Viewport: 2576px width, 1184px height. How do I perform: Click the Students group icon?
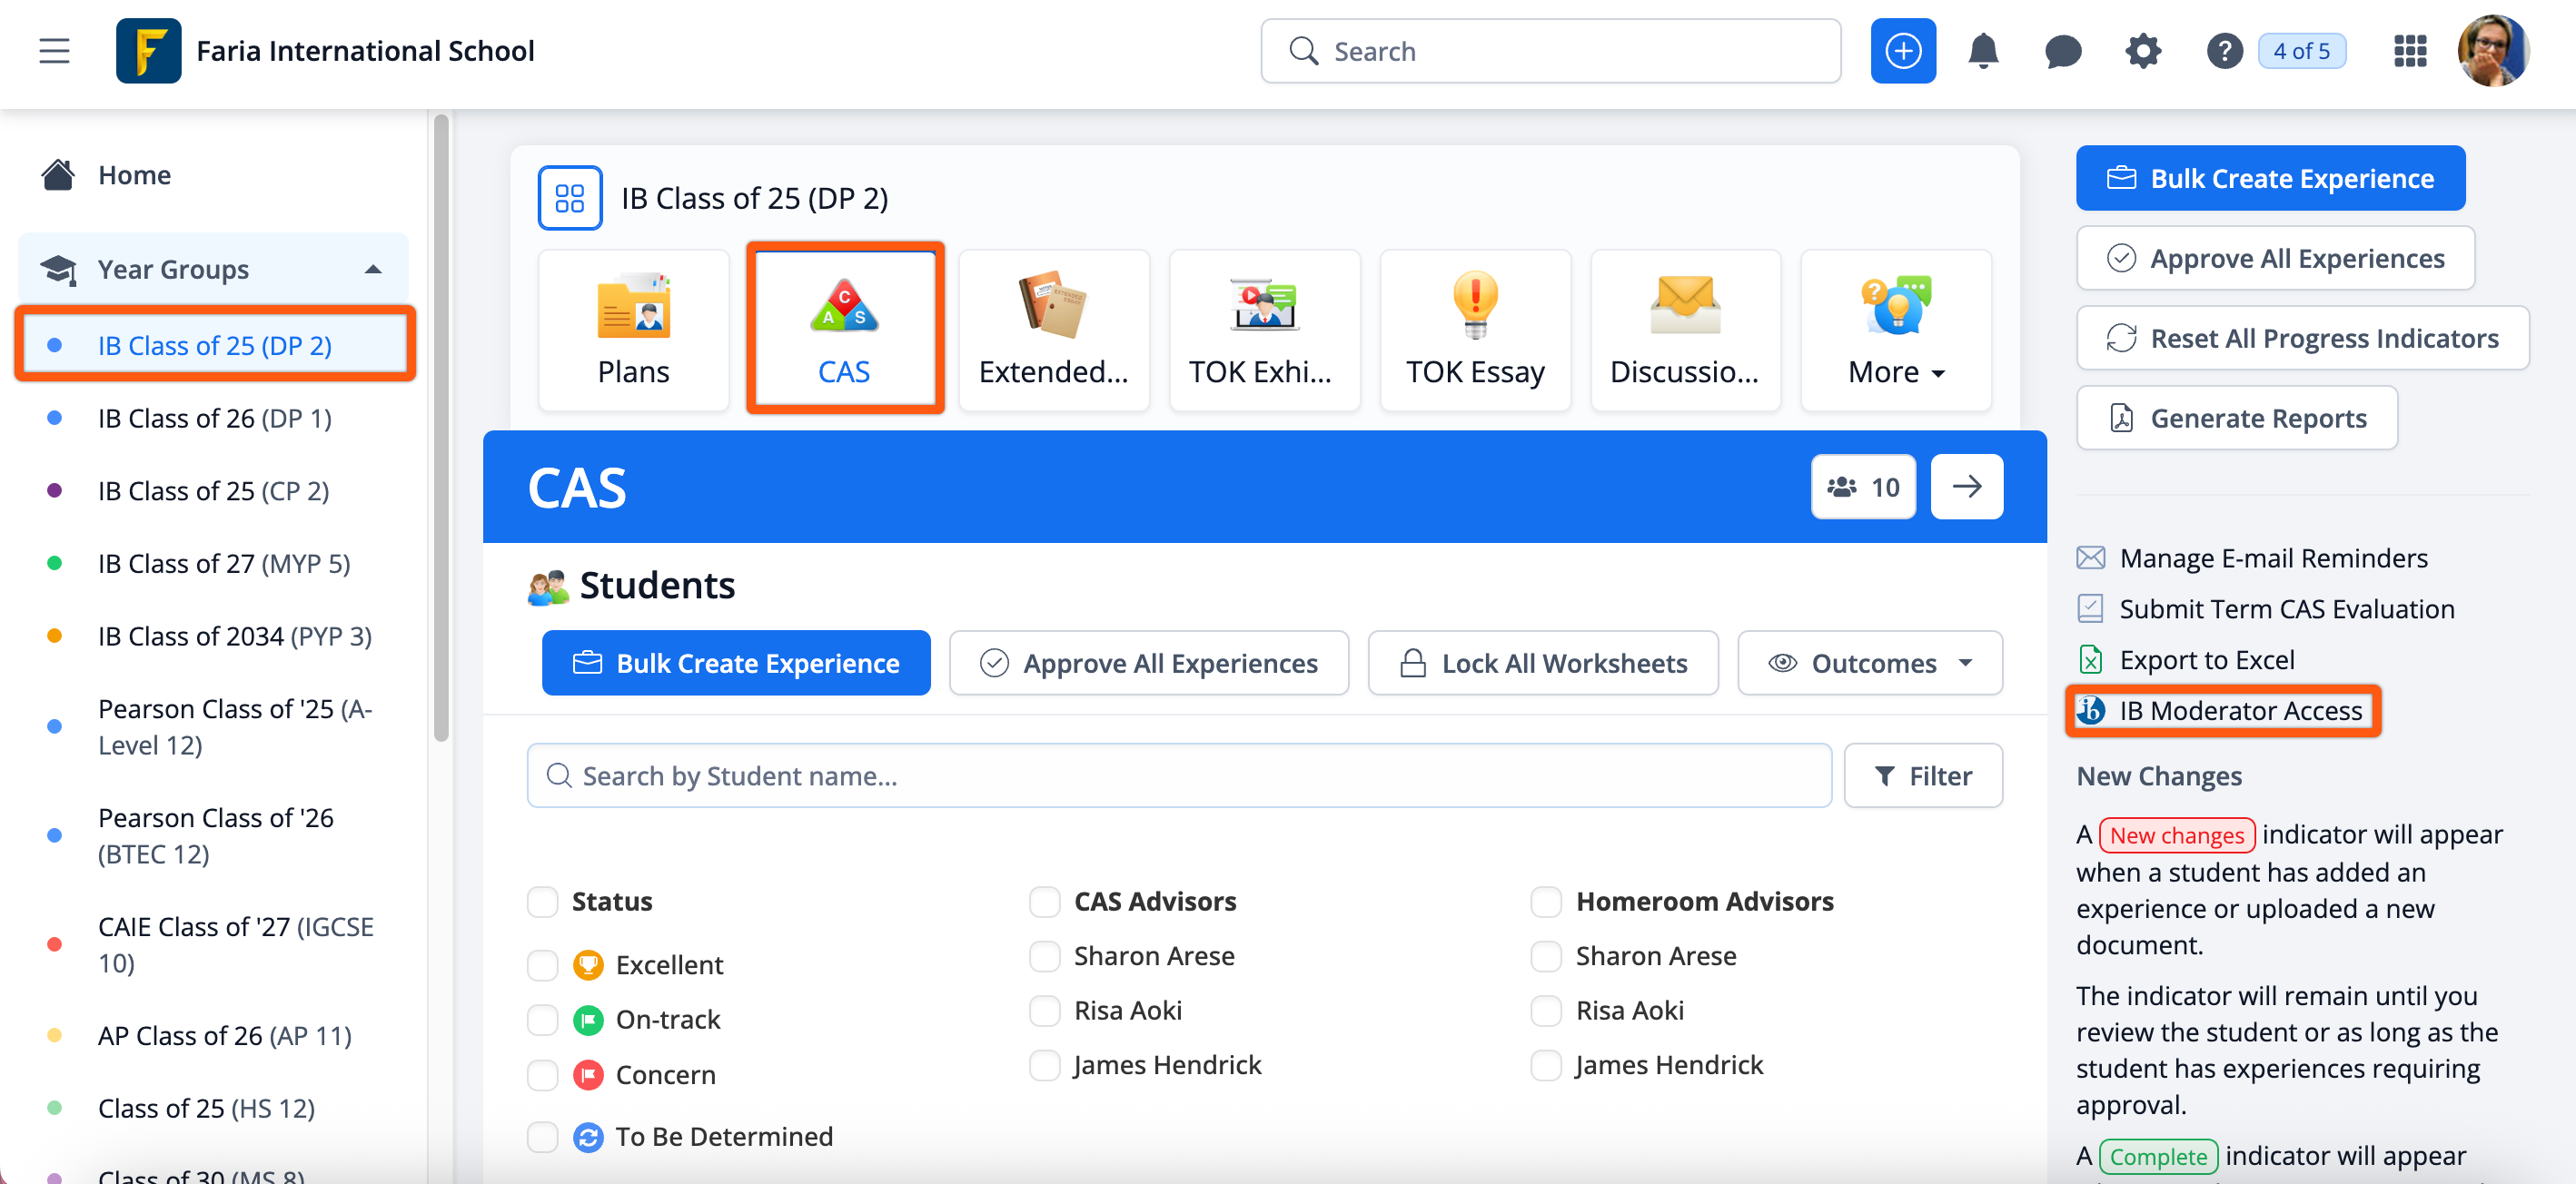(x=548, y=587)
